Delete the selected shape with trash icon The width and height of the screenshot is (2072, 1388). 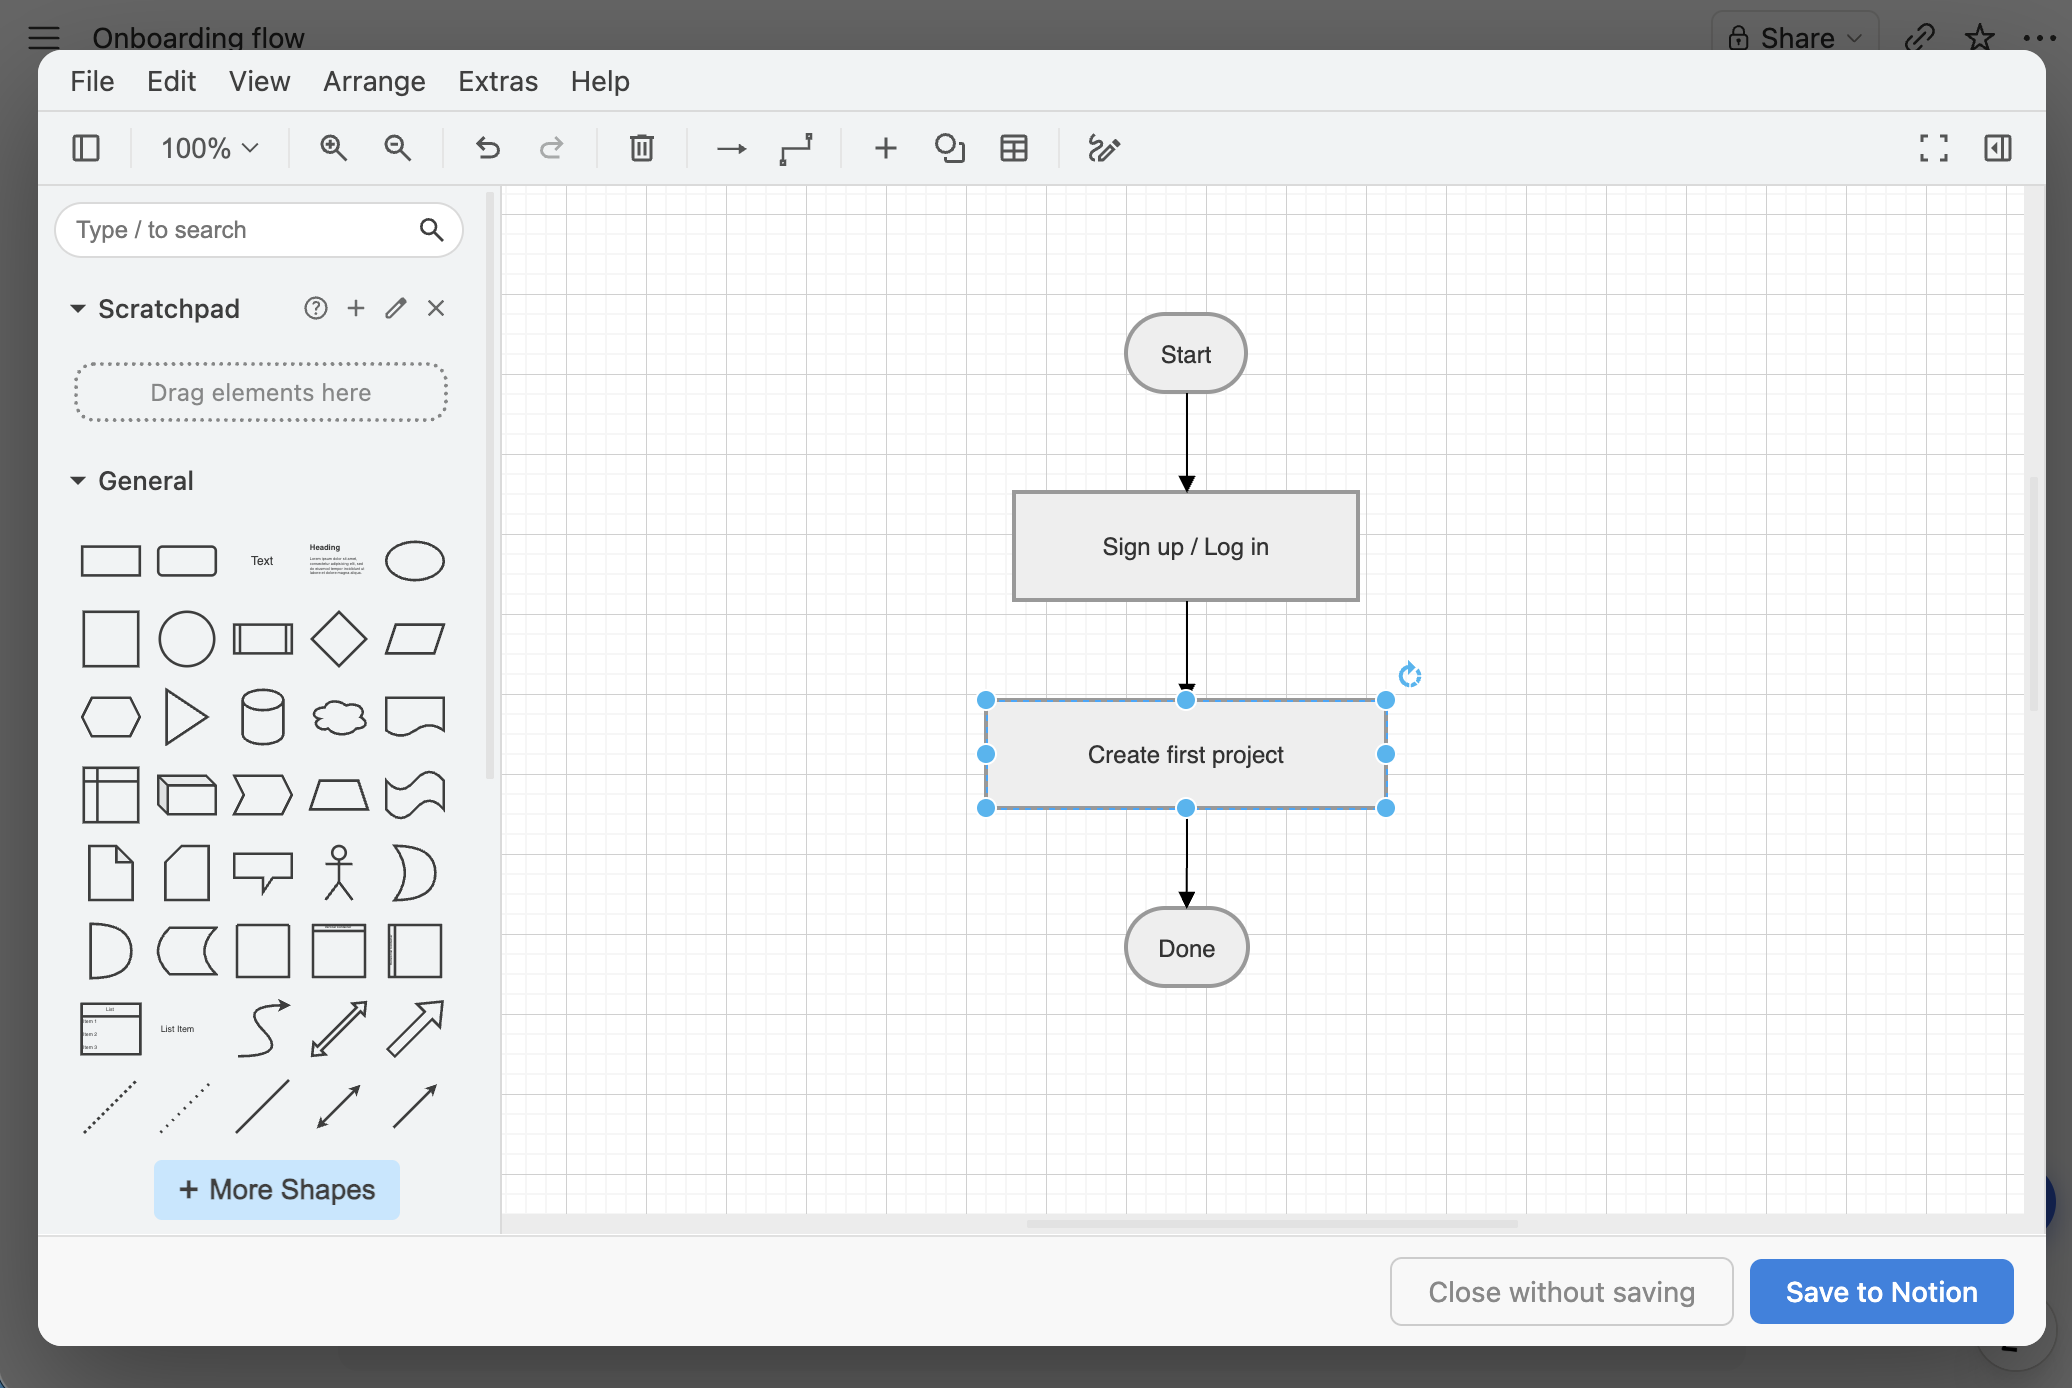tap(642, 148)
